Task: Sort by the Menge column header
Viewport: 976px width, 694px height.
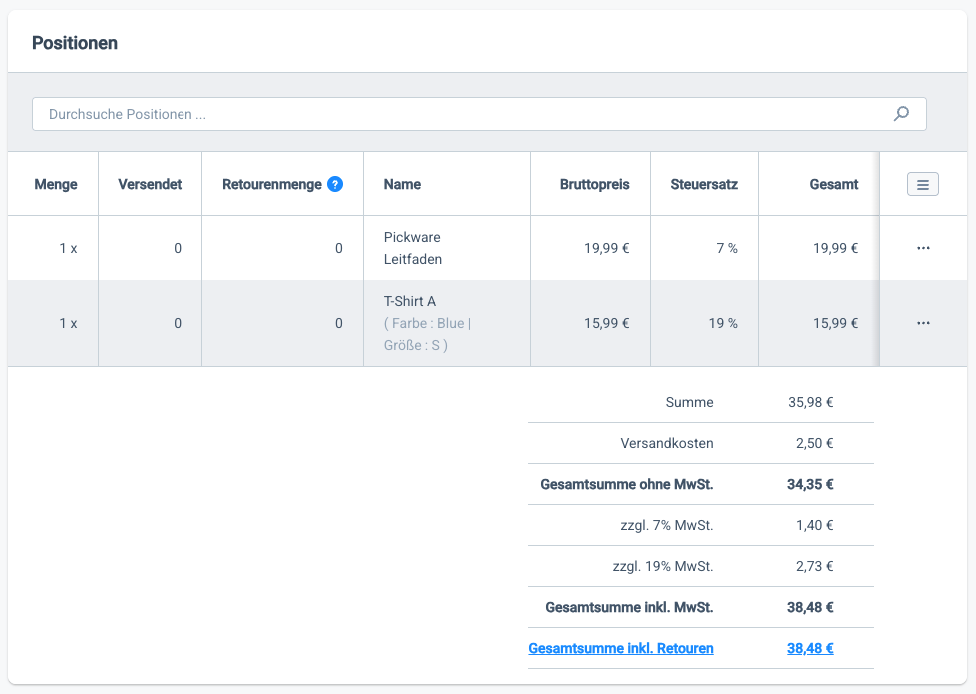Action: pyautogui.click(x=56, y=184)
